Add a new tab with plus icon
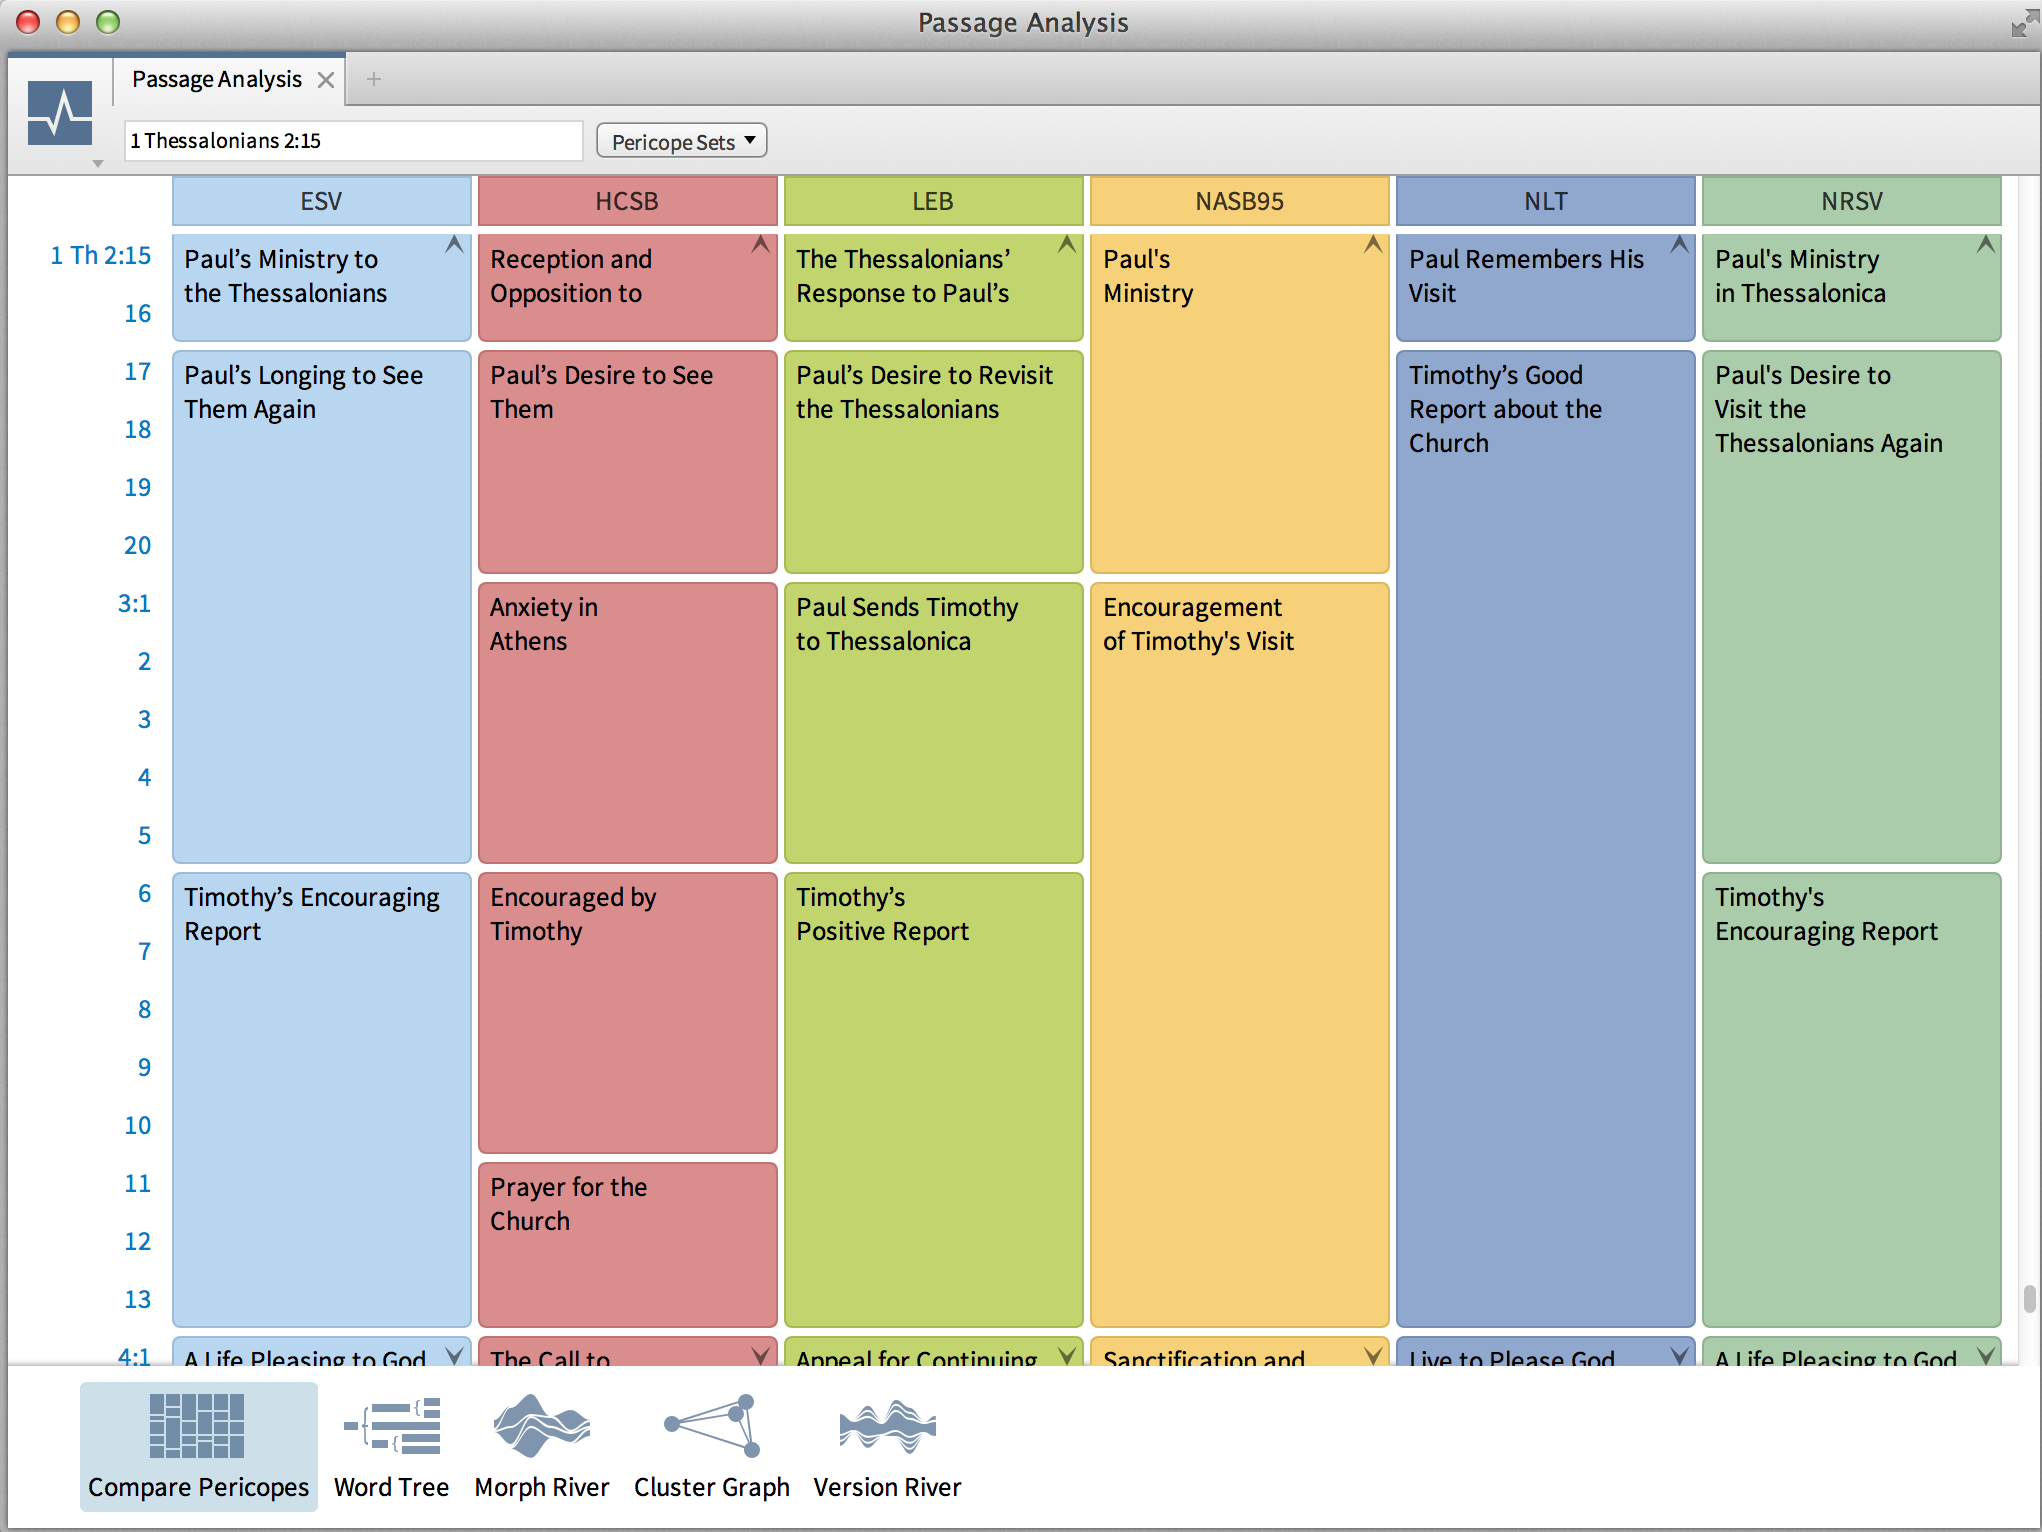The image size is (2042, 1532). [x=374, y=79]
